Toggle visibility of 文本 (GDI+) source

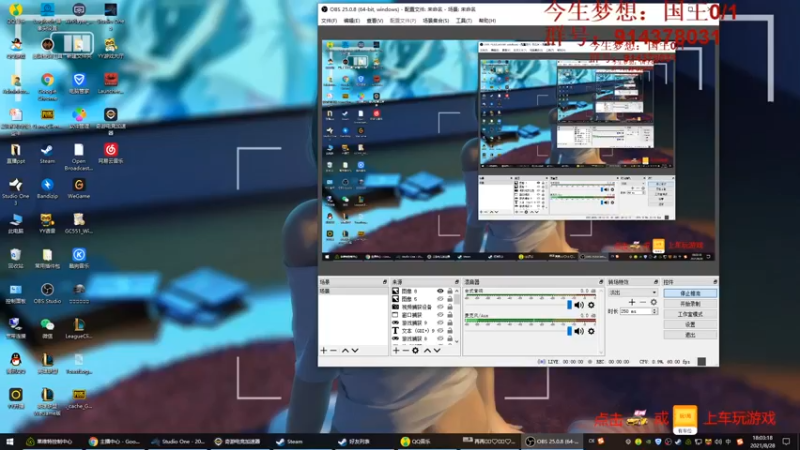click(x=440, y=331)
